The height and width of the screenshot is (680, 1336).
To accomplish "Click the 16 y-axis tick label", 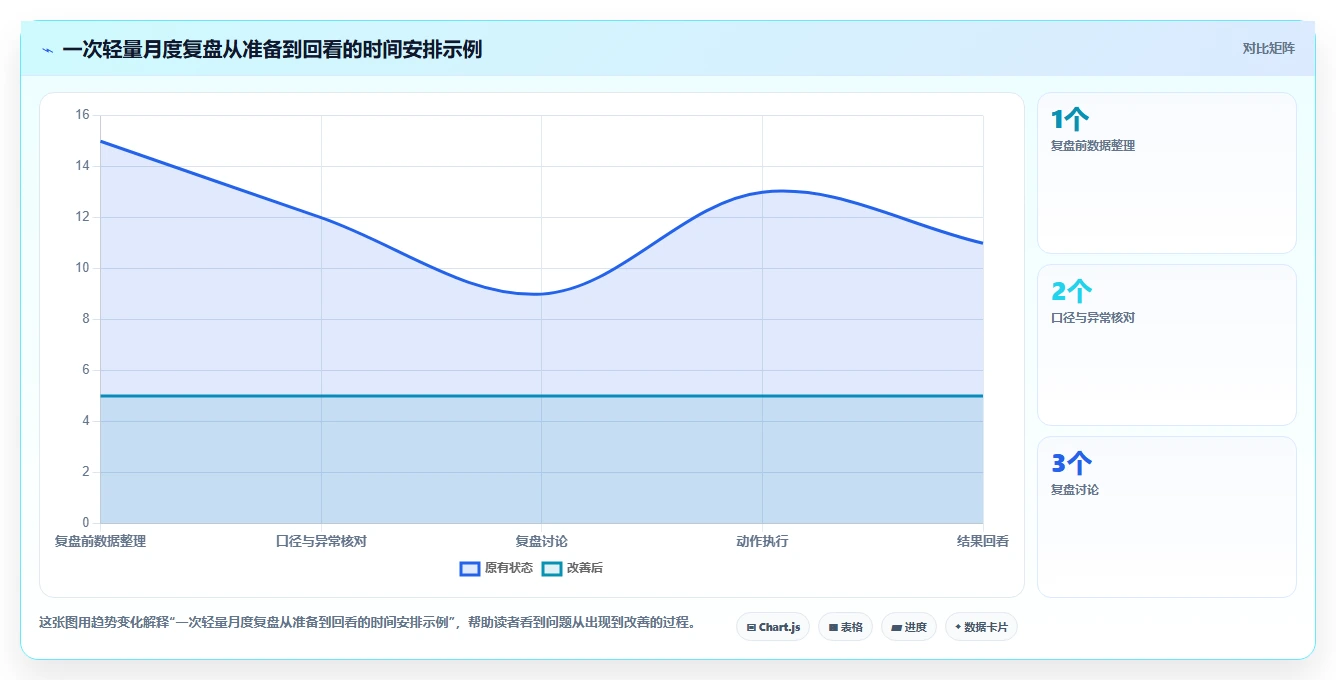I will (82, 115).
